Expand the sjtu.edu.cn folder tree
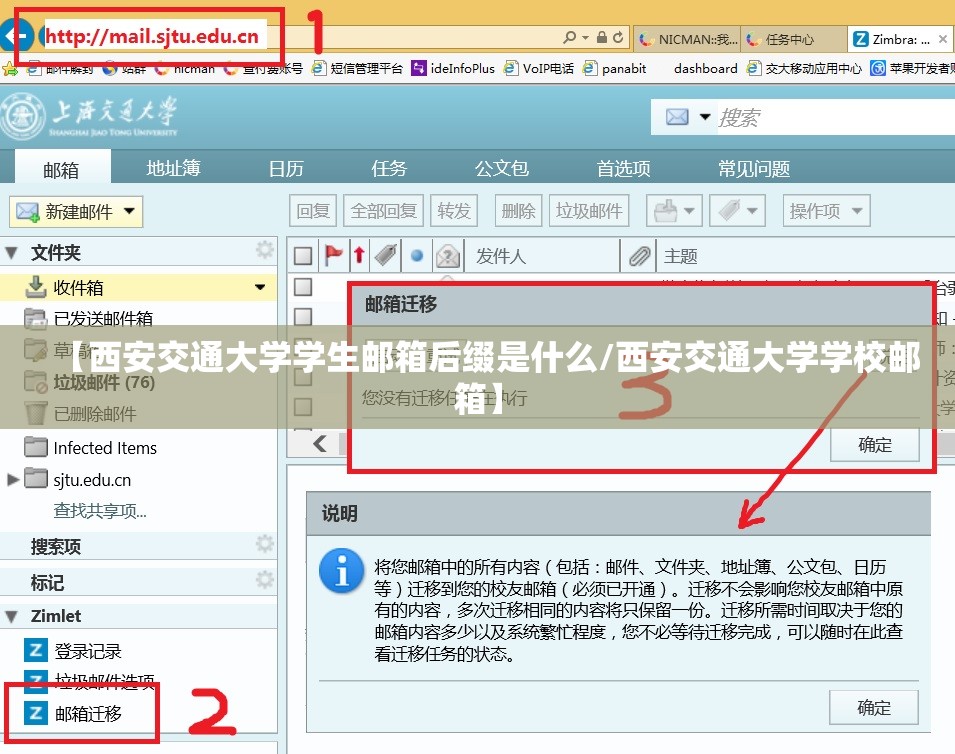The width and height of the screenshot is (955, 754). coord(12,479)
